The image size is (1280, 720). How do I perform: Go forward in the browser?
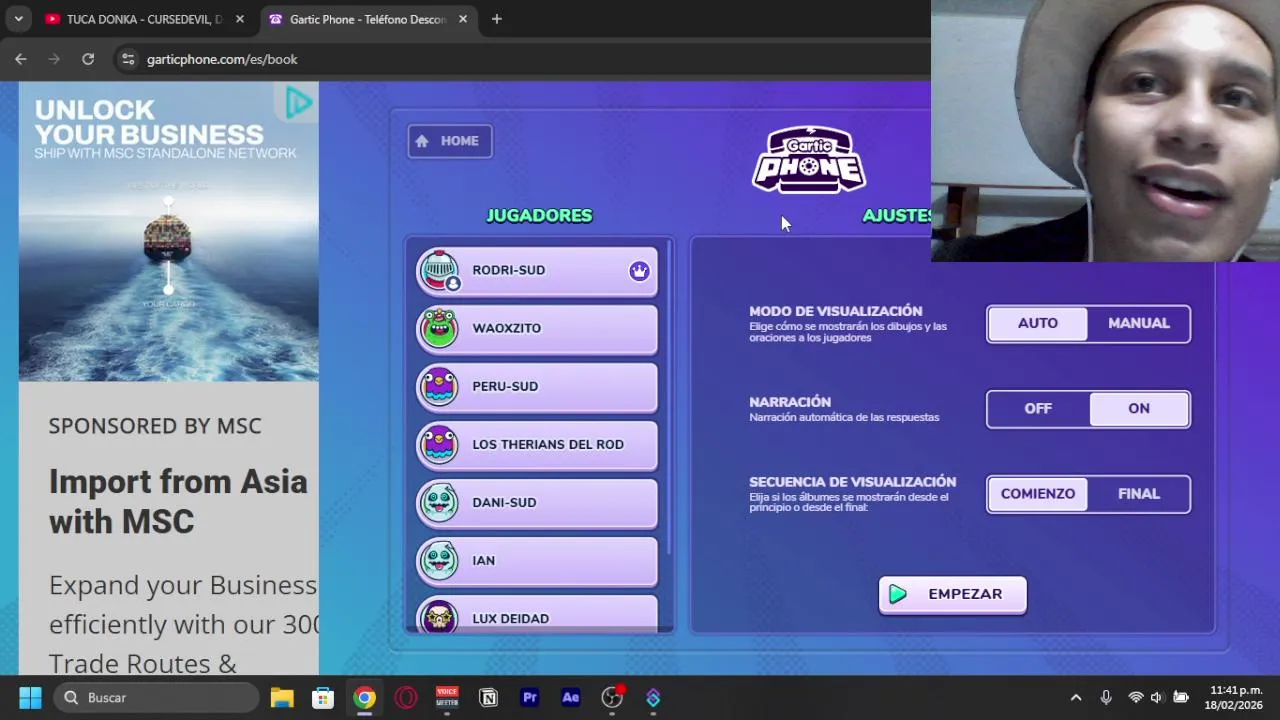tap(54, 59)
